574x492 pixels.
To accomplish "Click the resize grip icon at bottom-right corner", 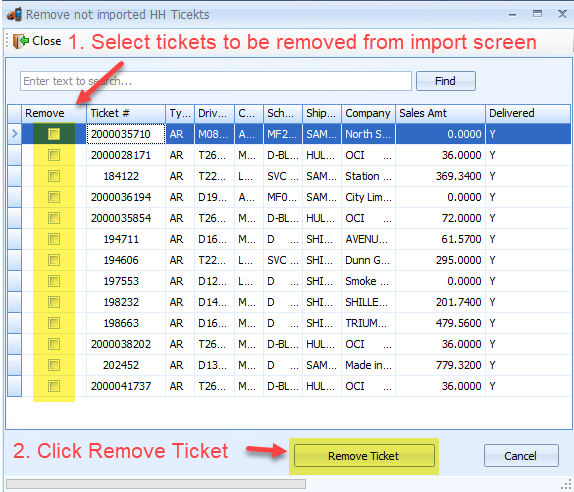I will tap(566, 484).
